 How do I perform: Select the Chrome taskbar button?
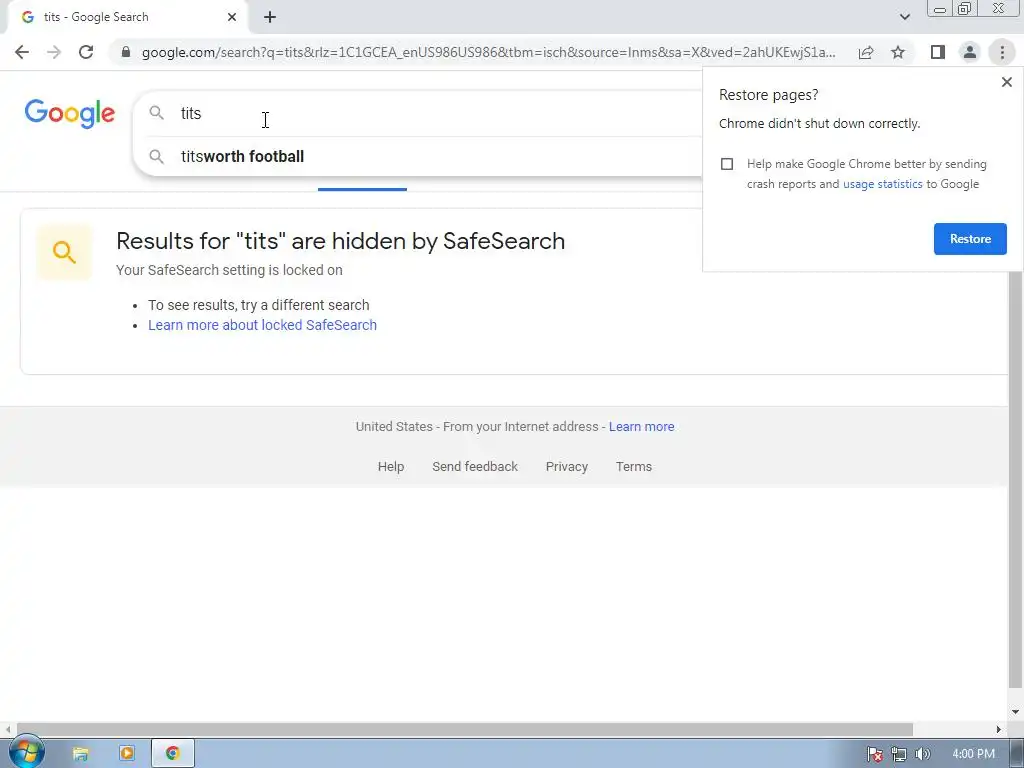[173, 754]
